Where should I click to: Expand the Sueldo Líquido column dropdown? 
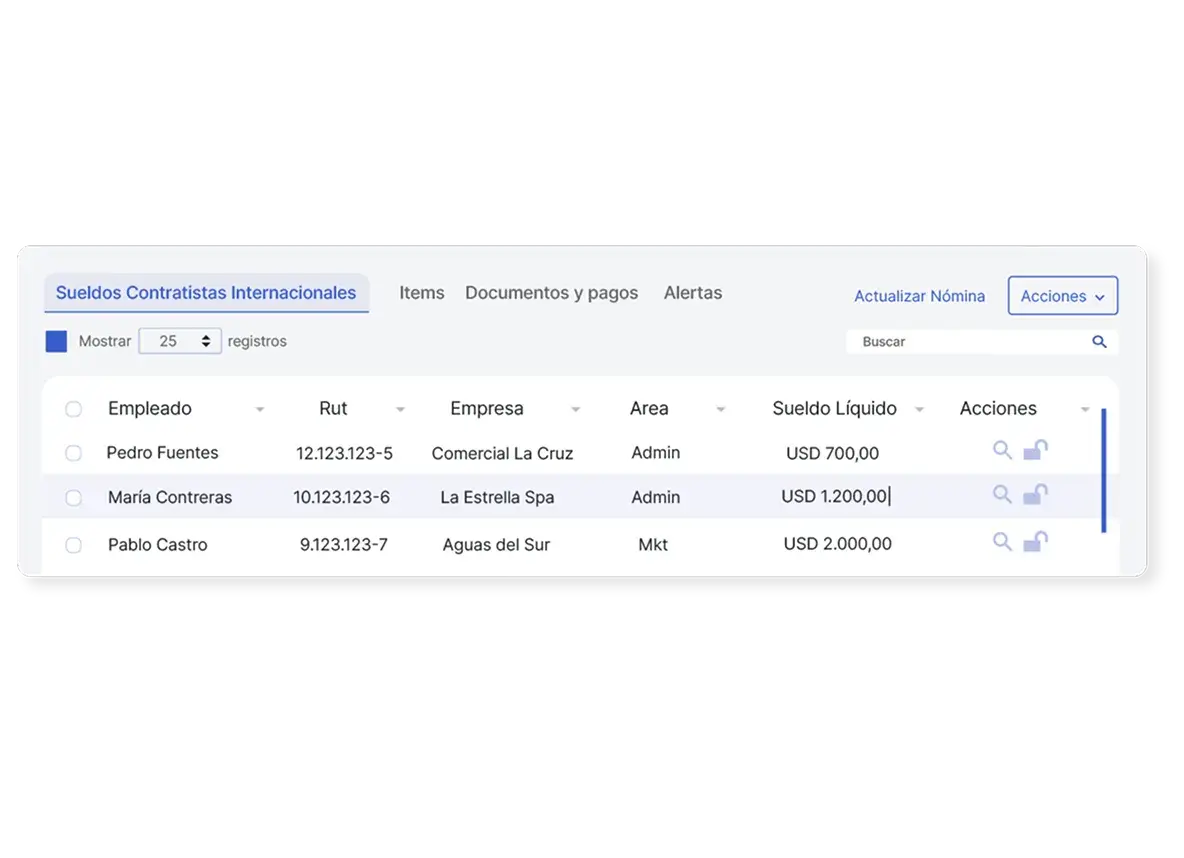[x=920, y=409]
